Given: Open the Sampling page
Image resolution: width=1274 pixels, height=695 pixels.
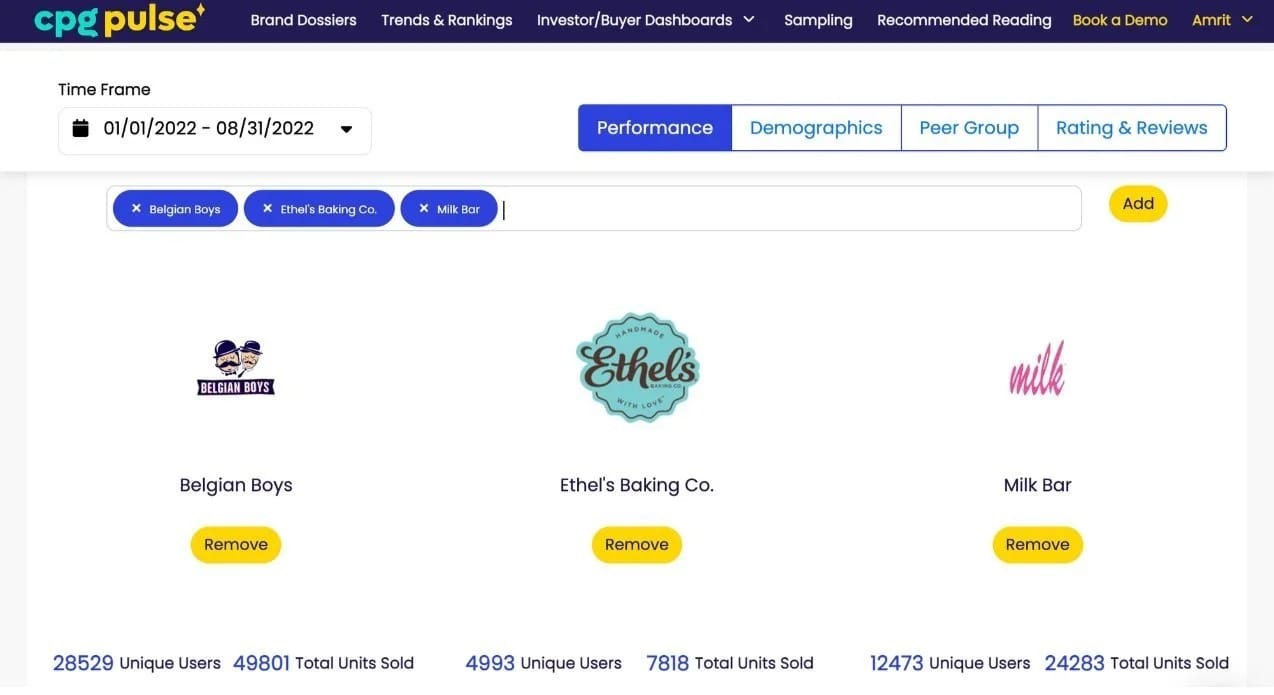Looking at the screenshot, I should pyautogui.click(x=818, y=20).
